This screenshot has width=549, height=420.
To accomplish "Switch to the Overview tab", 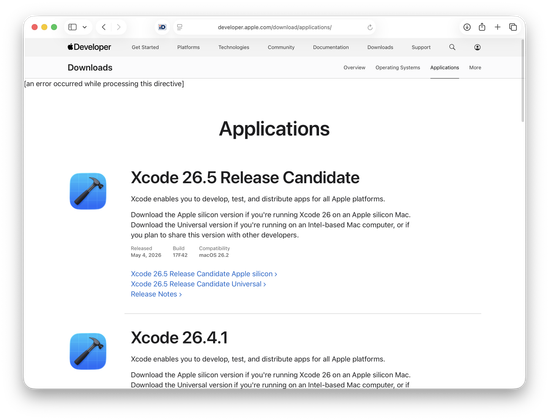I will pyautogui.click(x=354, y=68).
